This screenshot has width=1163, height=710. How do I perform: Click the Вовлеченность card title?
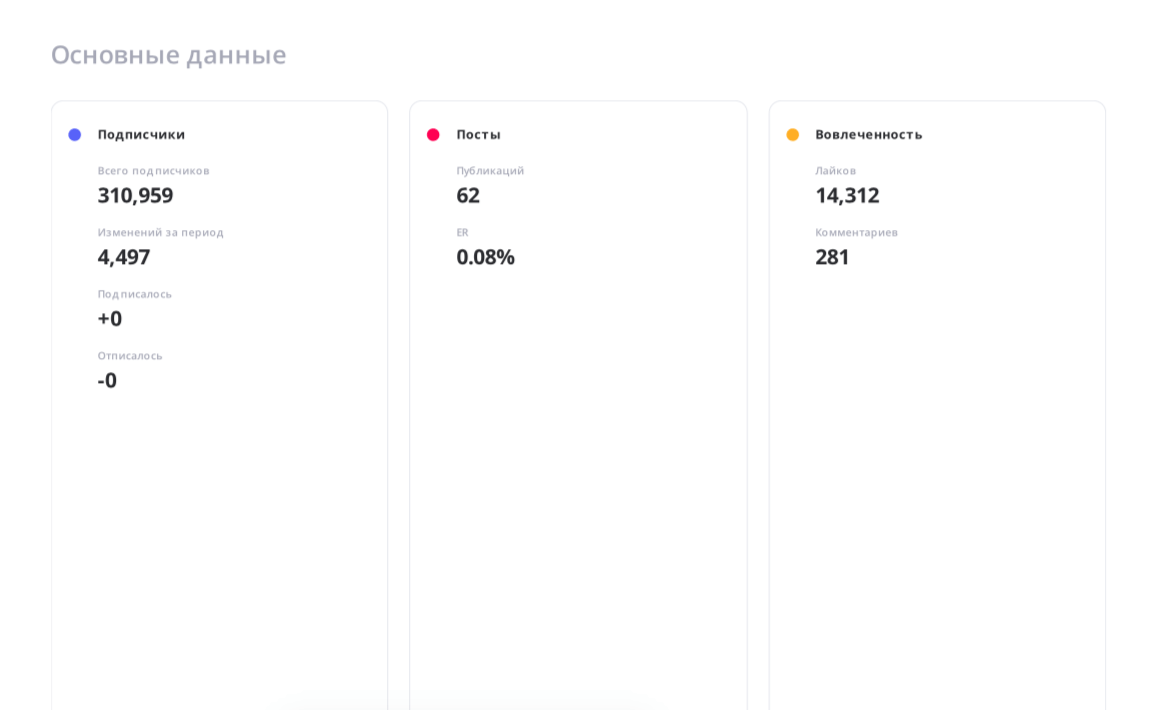868,135
